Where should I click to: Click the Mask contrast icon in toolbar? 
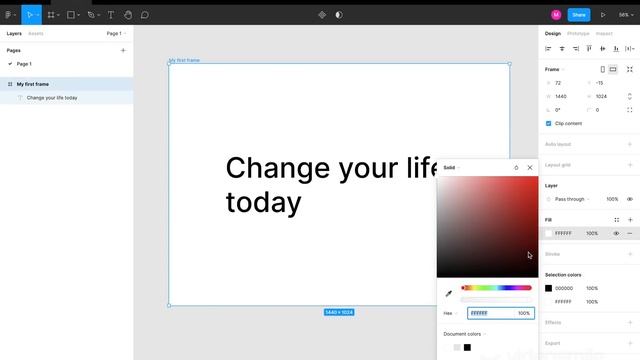coord(339,15)
